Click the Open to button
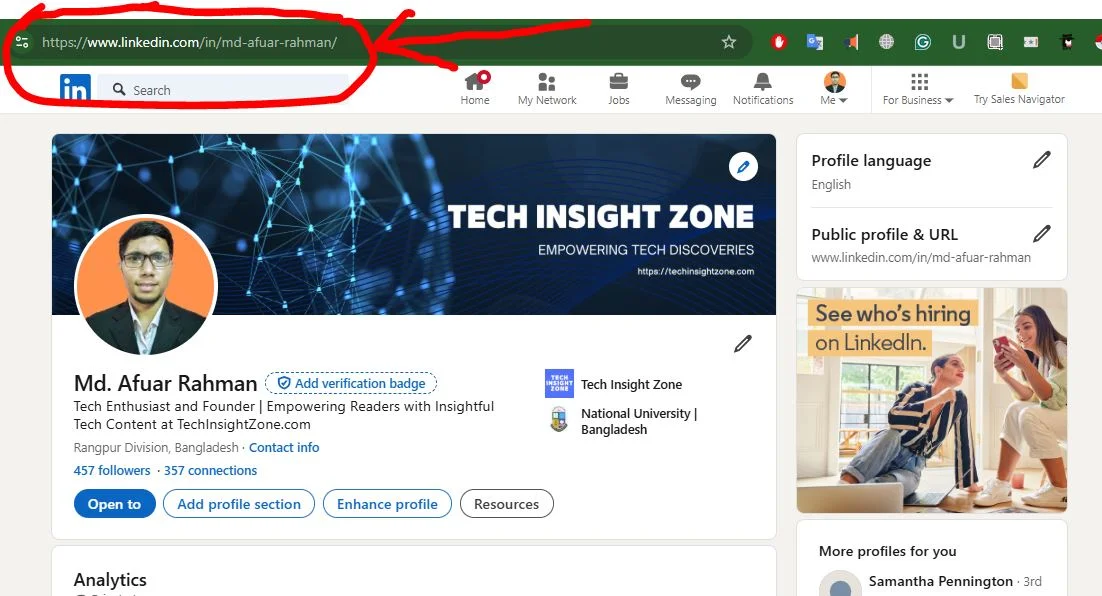 click(x=115, y=504)
